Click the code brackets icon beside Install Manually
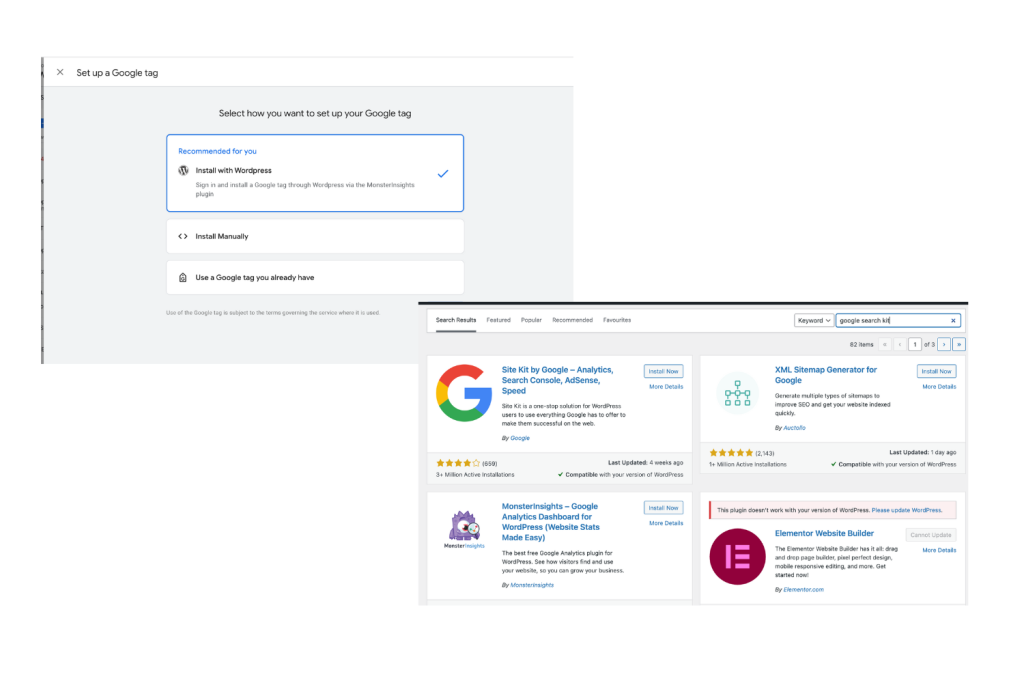The image size is (1024, 683). (x=183, y=236)
